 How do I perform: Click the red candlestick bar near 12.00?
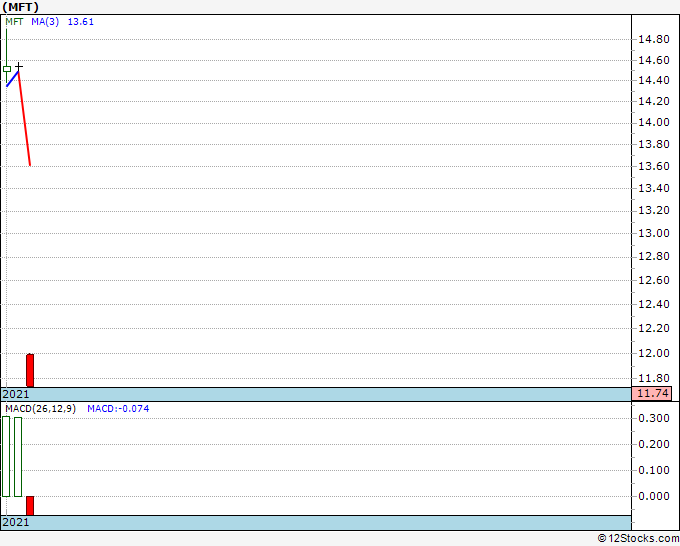30,370
